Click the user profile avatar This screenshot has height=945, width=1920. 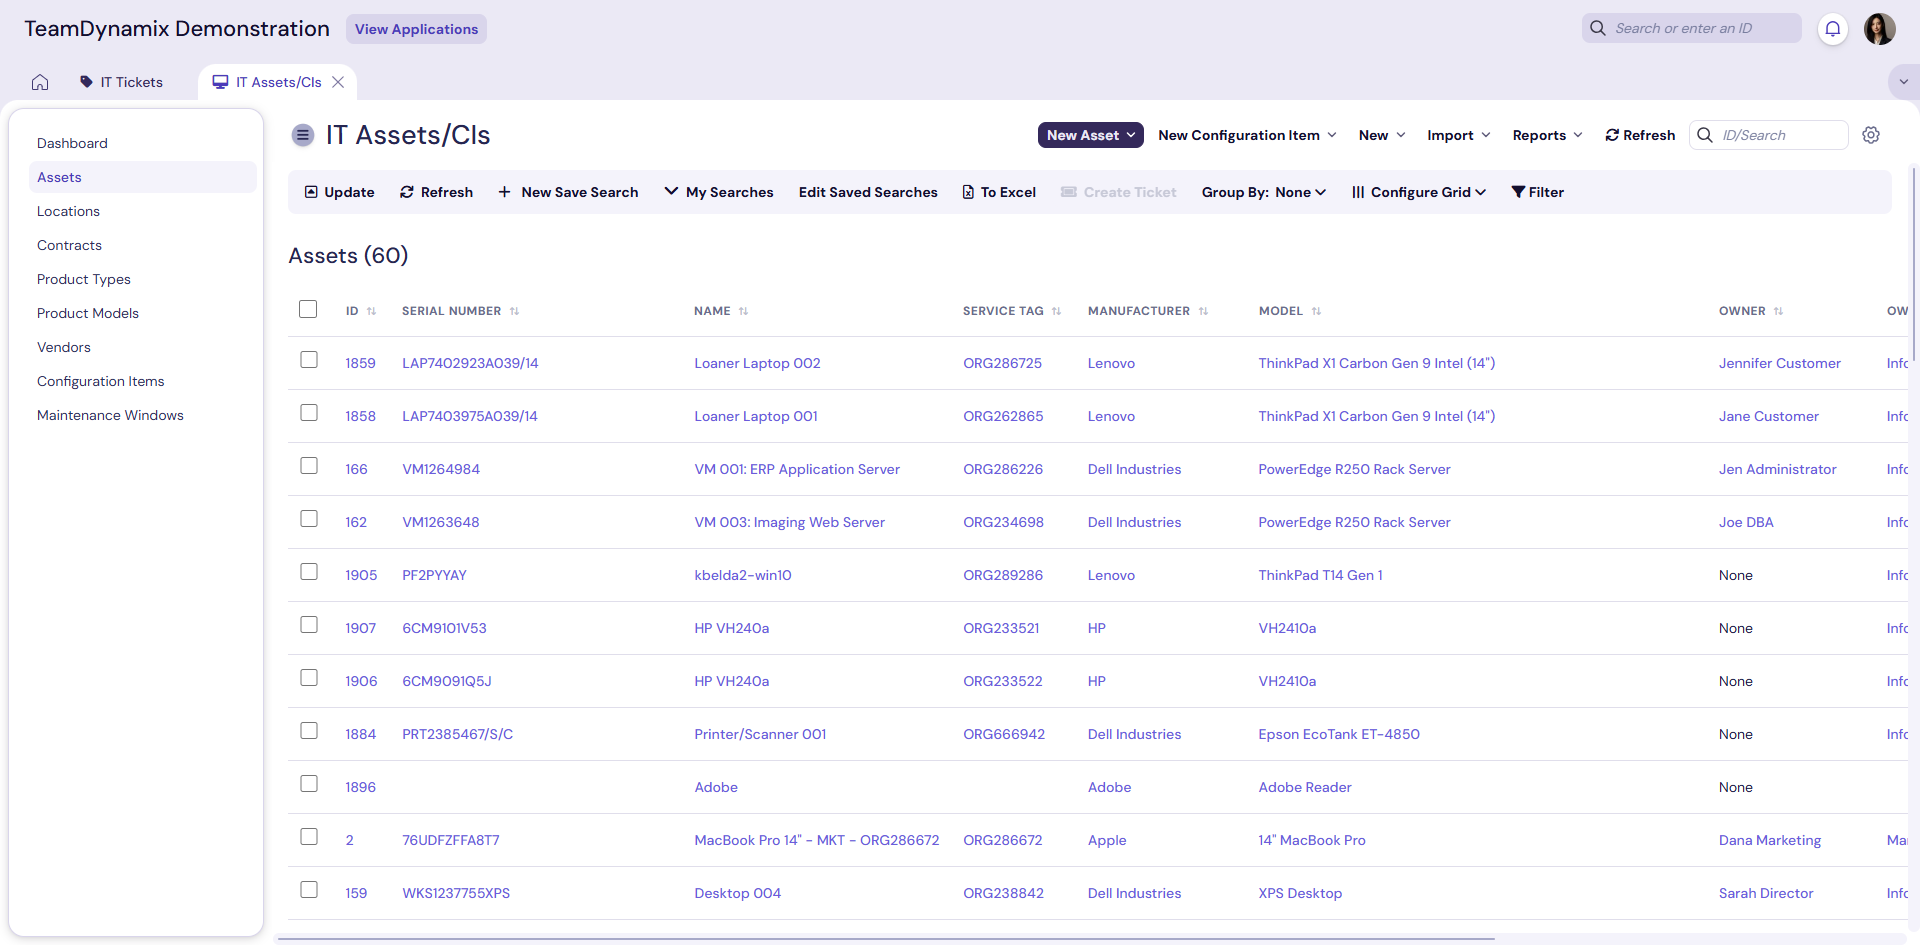[1879, 29]
